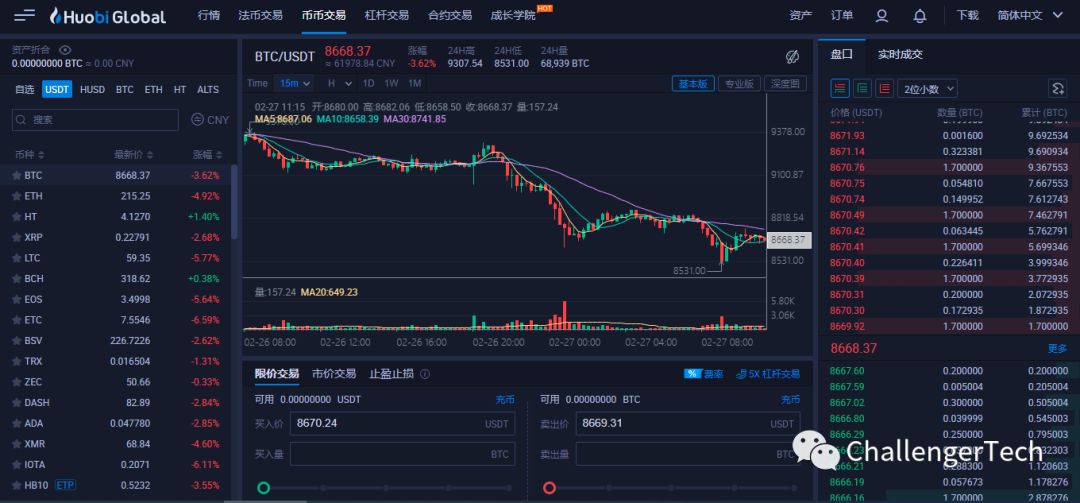
Task: Switch currency display with CNY toggle icon
Action: click(x=197, y=120)
